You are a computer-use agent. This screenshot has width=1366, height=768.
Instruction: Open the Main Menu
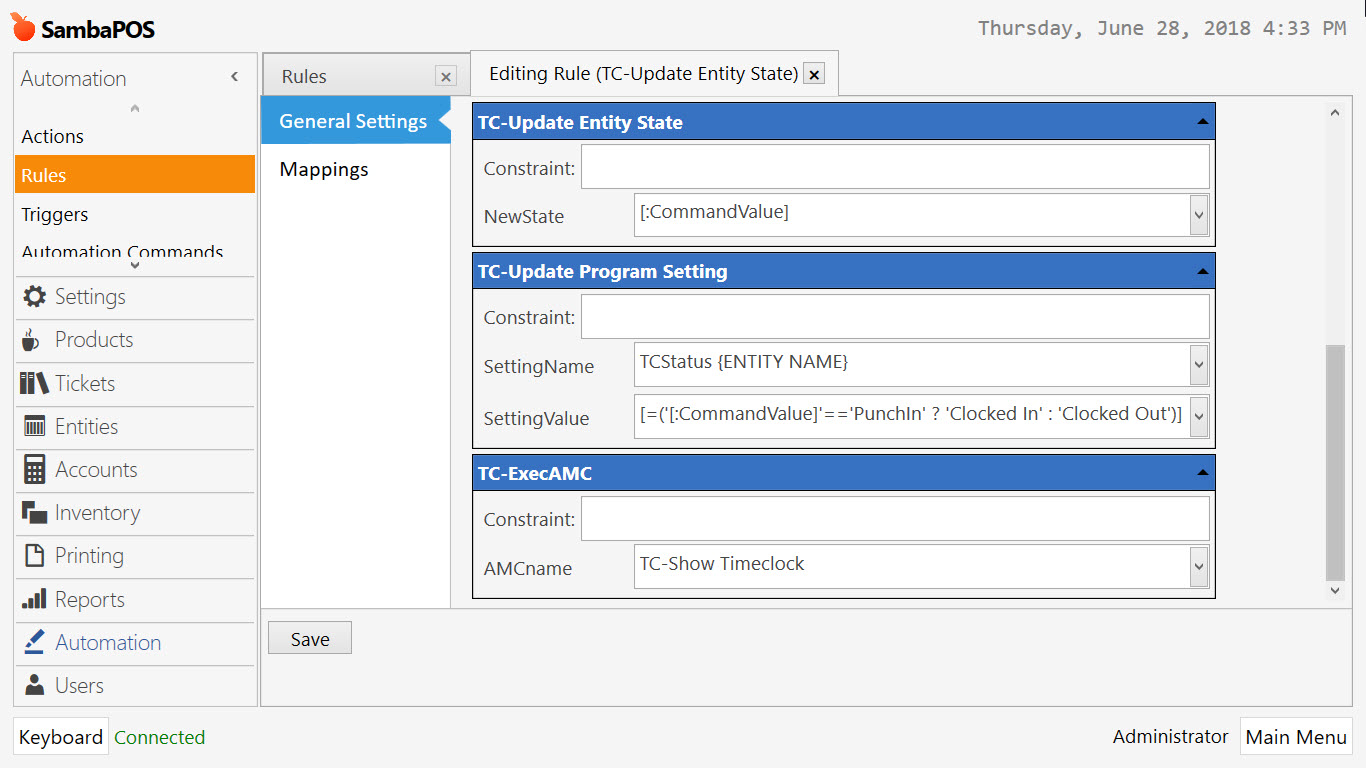tap(1296, 736)
